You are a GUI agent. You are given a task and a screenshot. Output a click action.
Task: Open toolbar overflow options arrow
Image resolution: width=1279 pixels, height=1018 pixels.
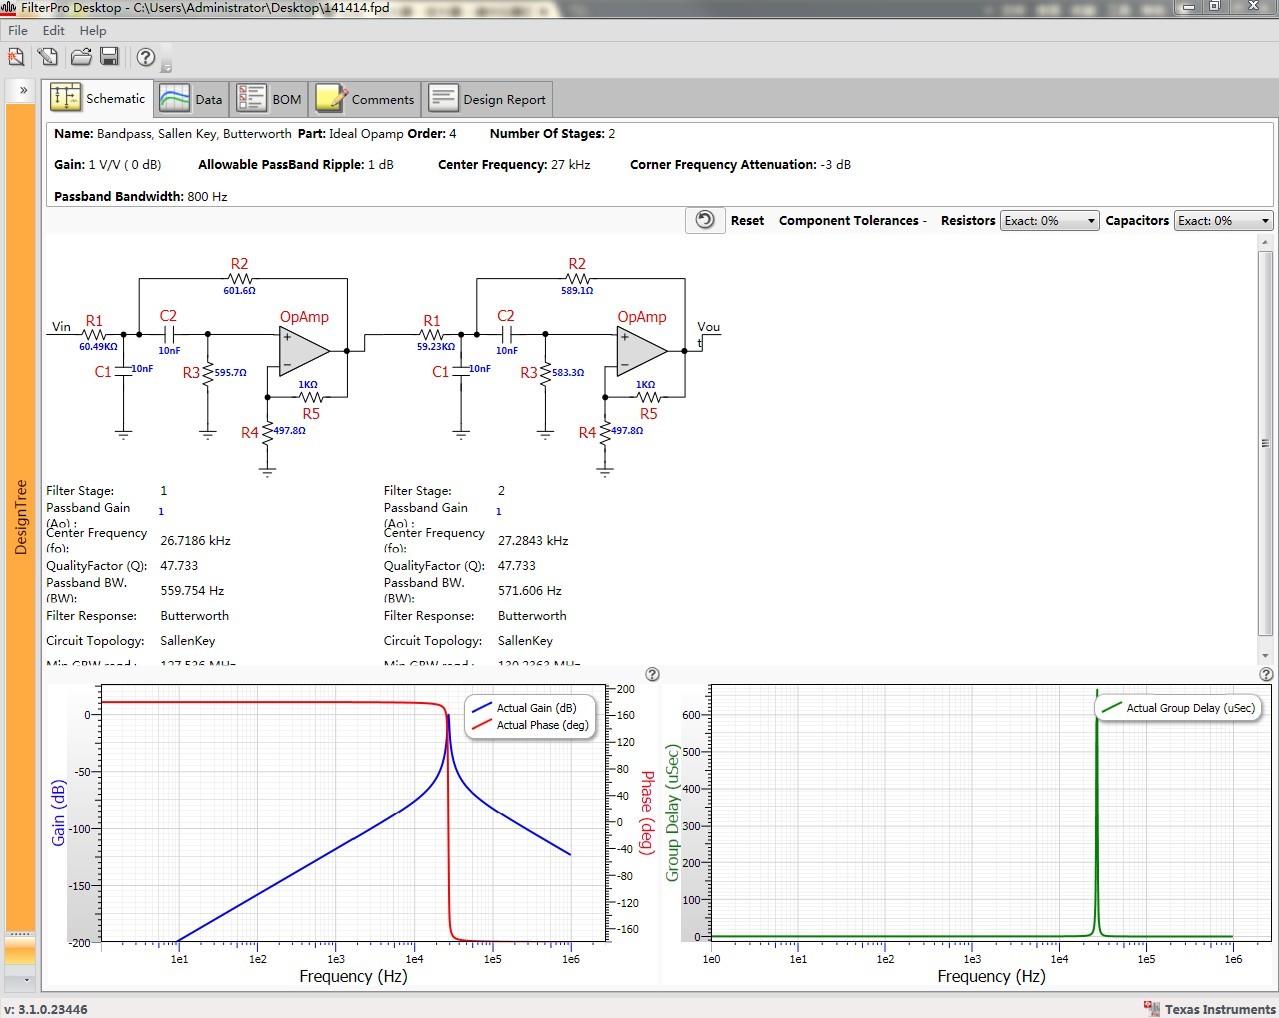pos(167,67)
